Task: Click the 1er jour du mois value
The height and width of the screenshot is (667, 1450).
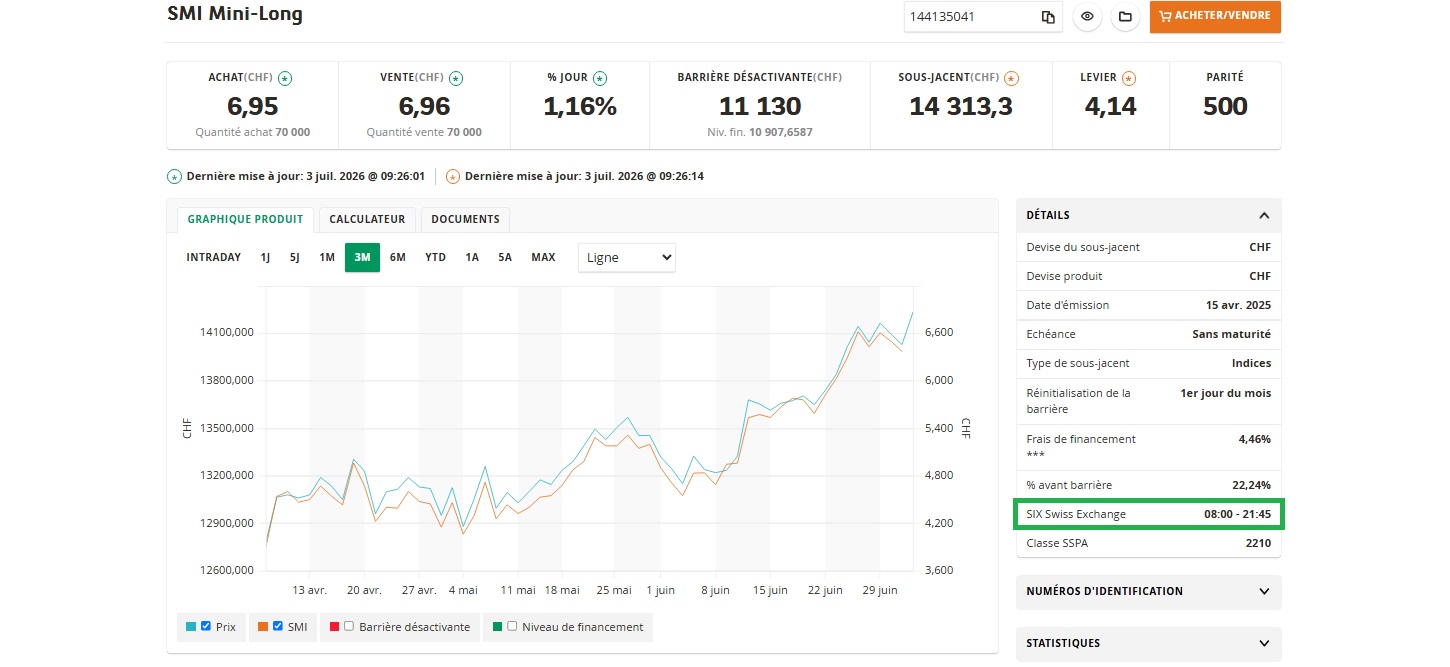Action: click(1226, 393)
